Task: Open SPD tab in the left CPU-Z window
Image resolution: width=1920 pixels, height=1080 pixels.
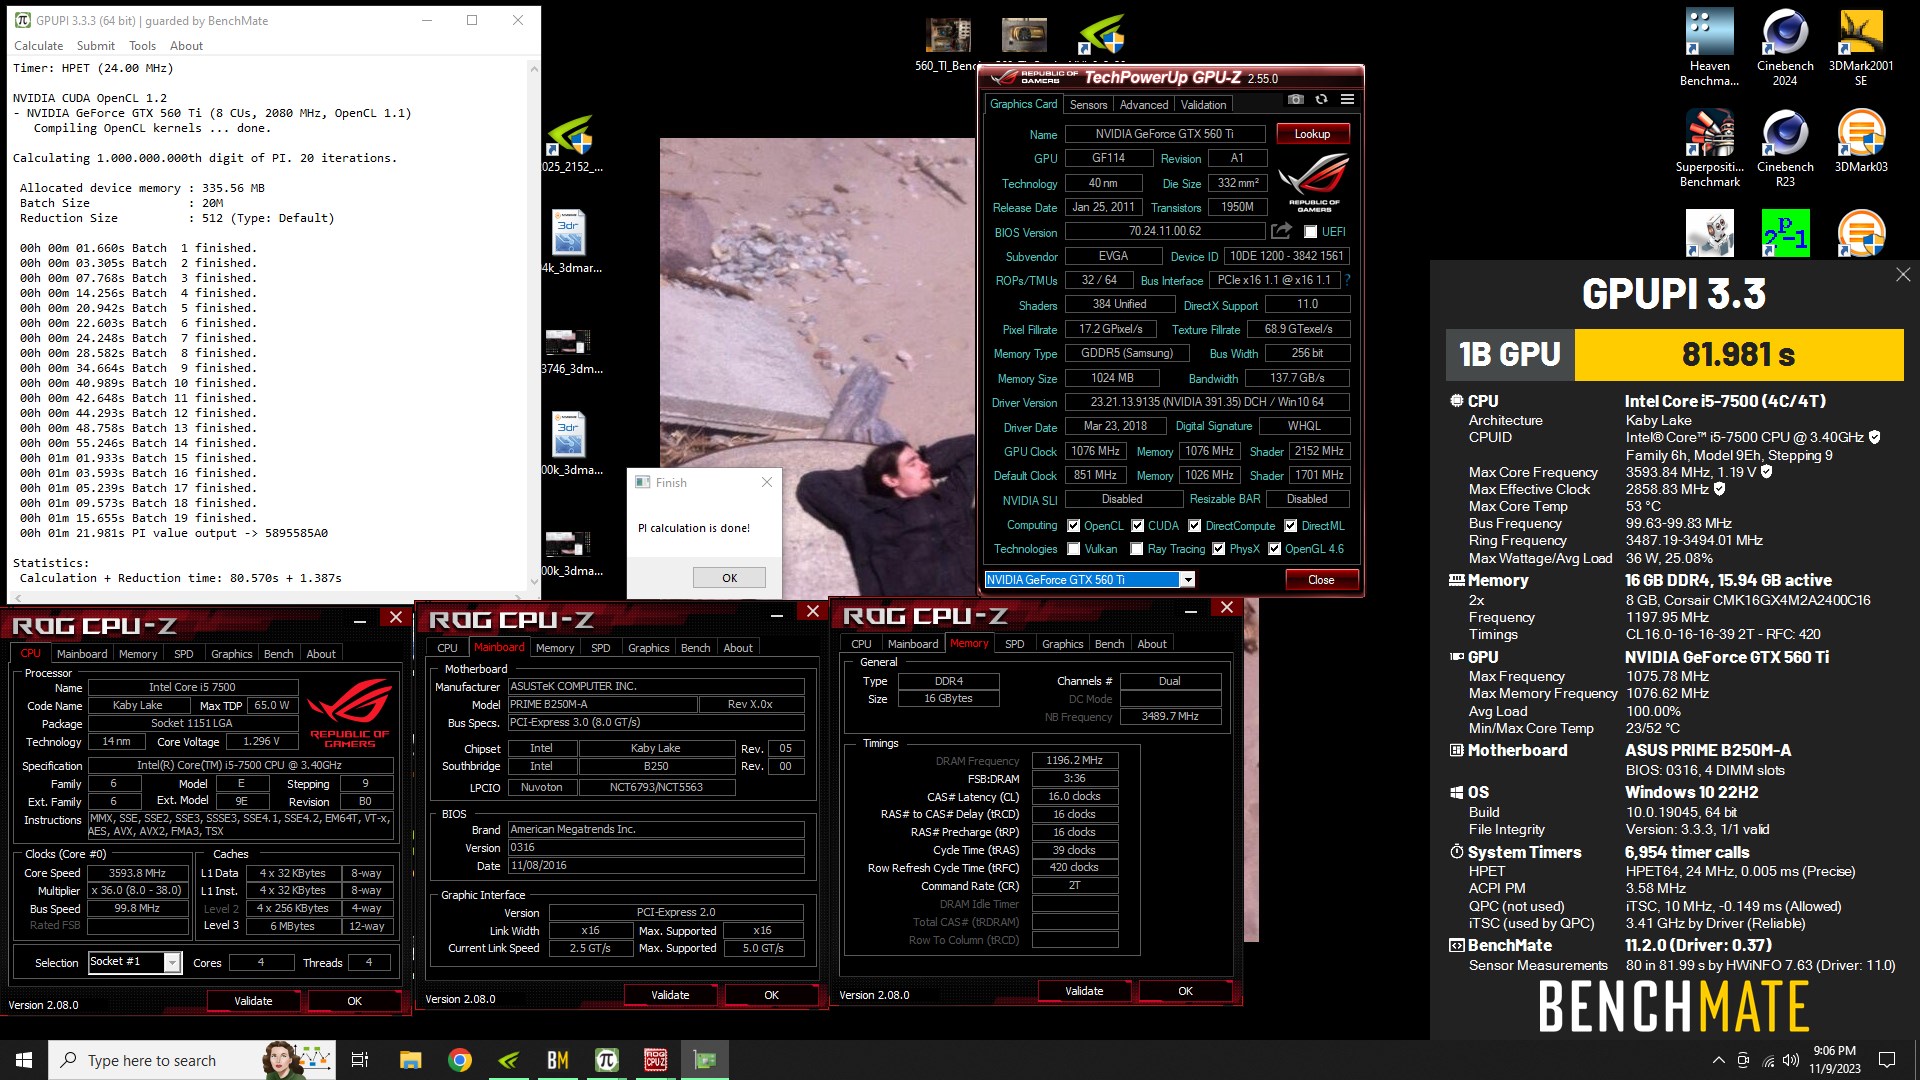Action: click(x=184, y=654)
